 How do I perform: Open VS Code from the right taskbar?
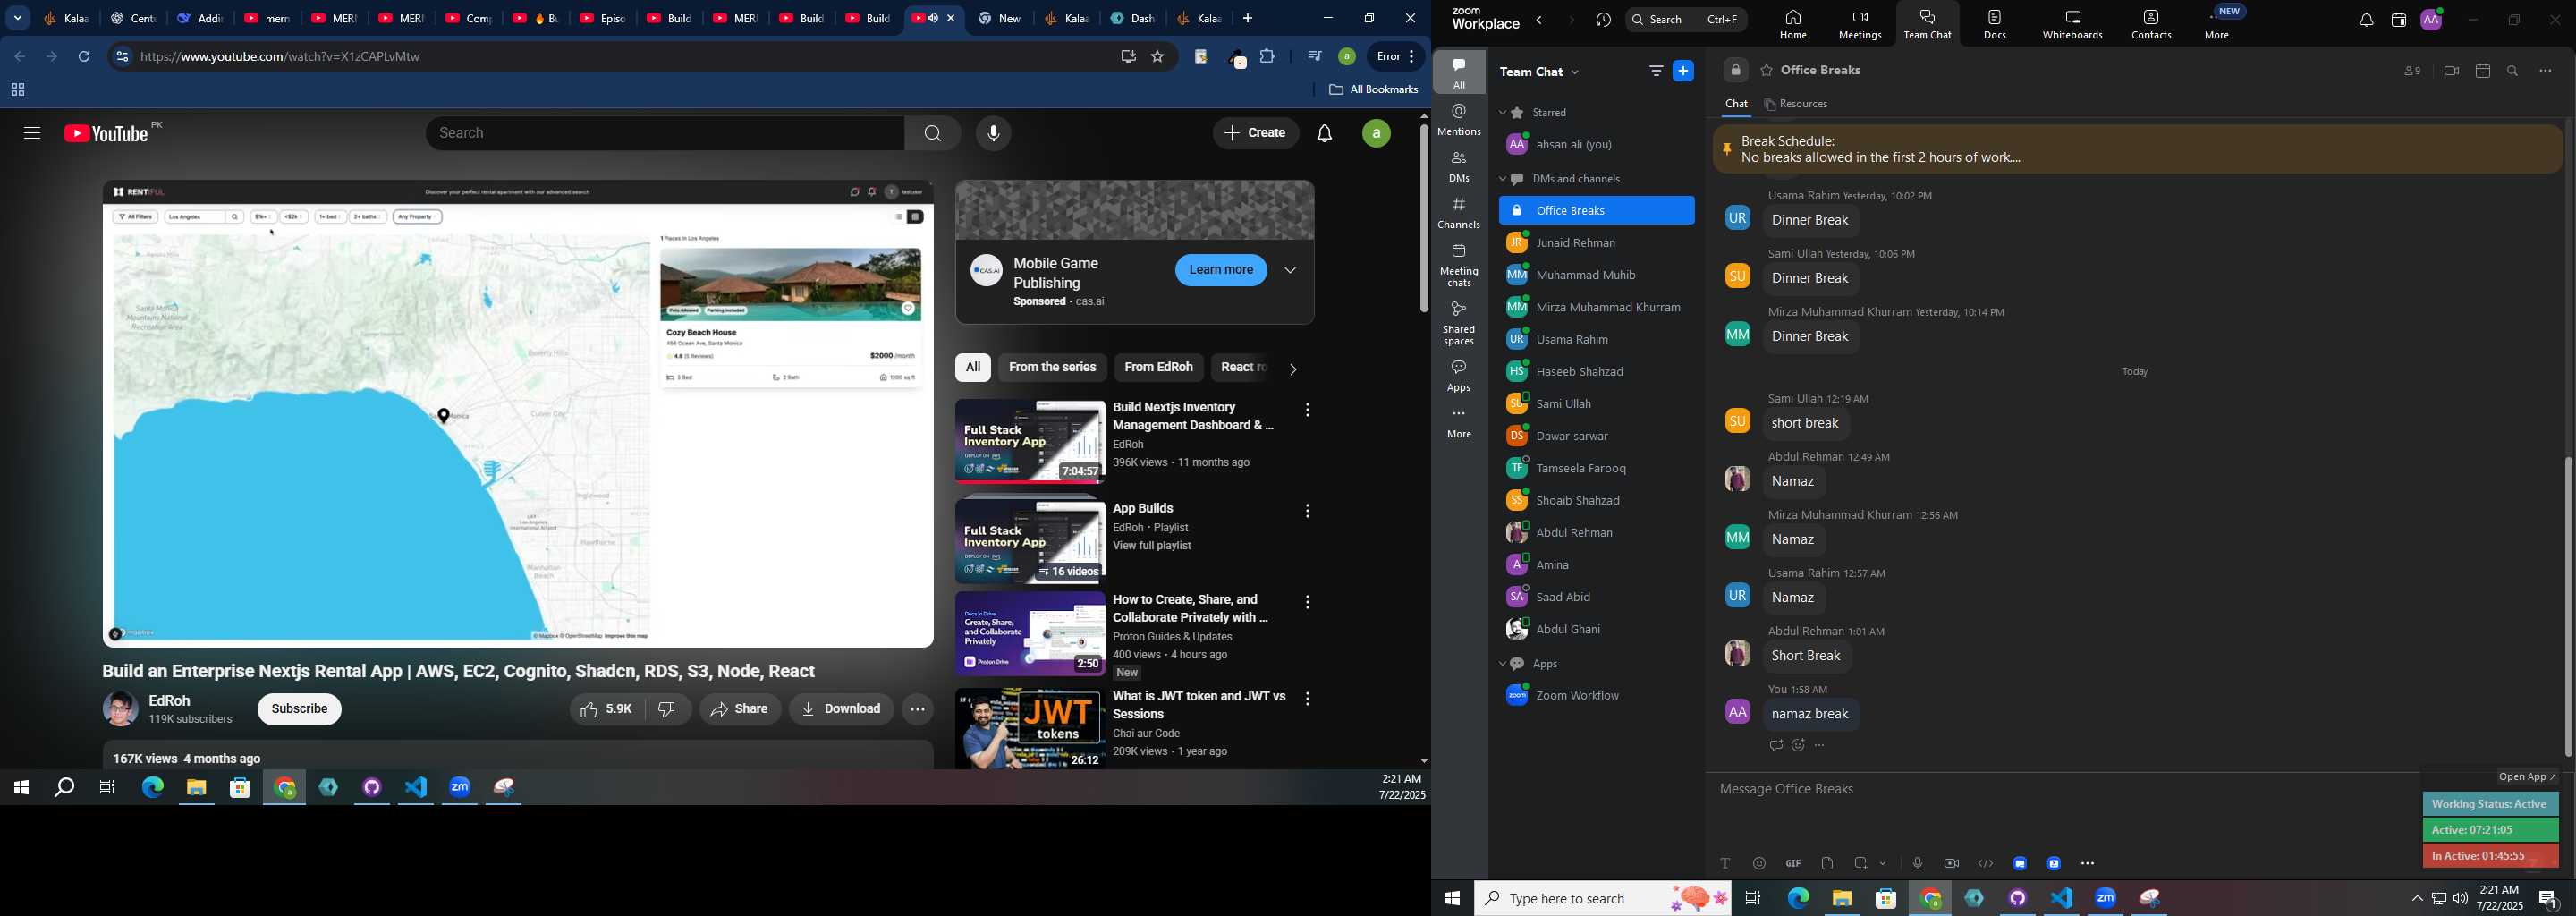[2062, 899]
